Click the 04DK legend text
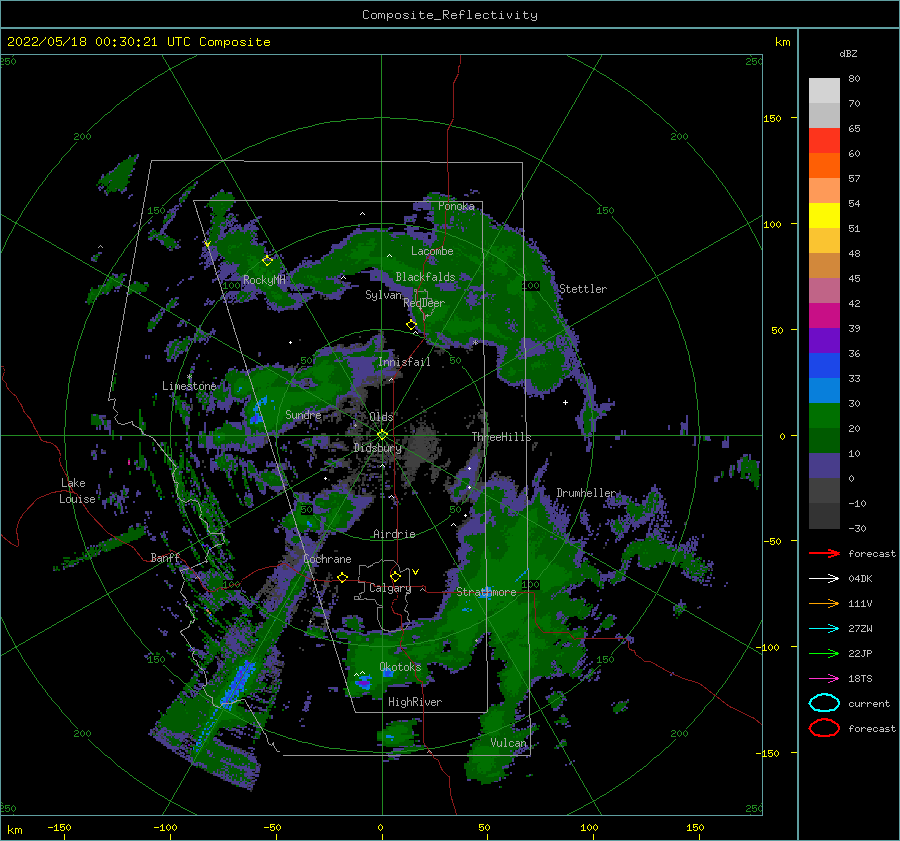Screen dimensions: 900x841 (860, 578)
